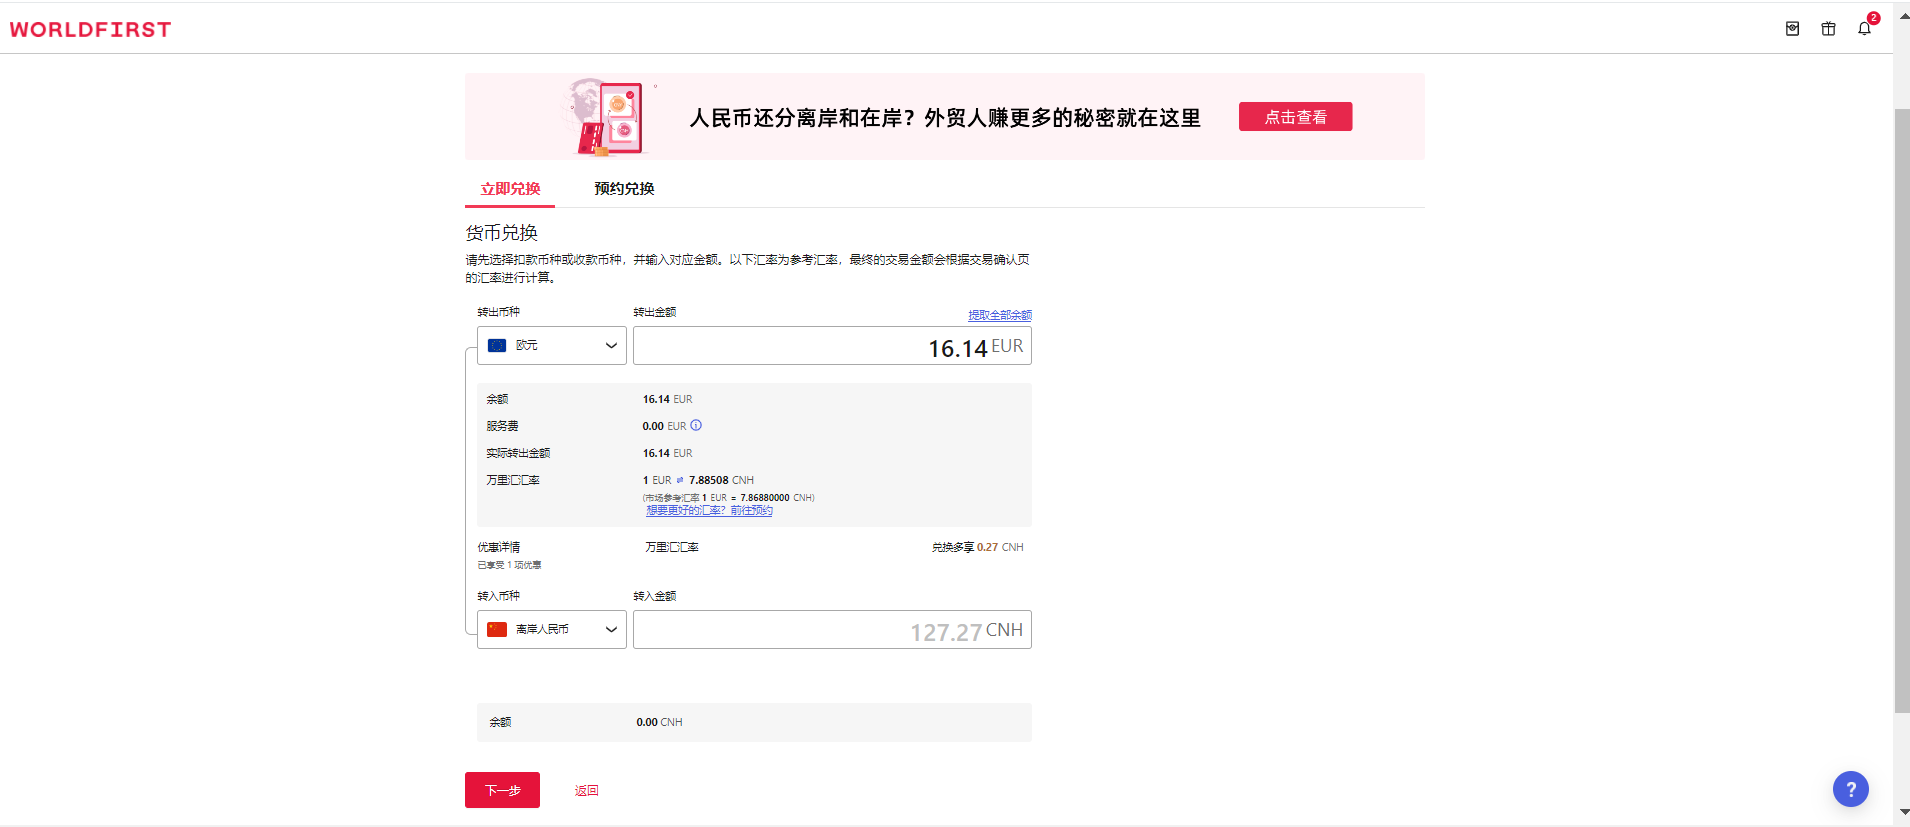Click the banner illustration of phone and globe
The height and width of the screenshot is (827, 1910).
(607, 117)
